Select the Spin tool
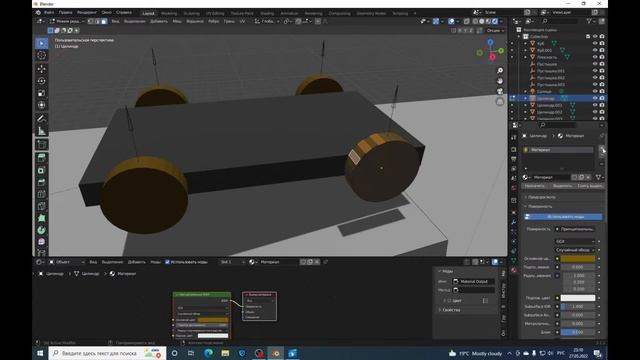Image resolution: width=640 pixels, height=360 pixels. coord(42,230)
